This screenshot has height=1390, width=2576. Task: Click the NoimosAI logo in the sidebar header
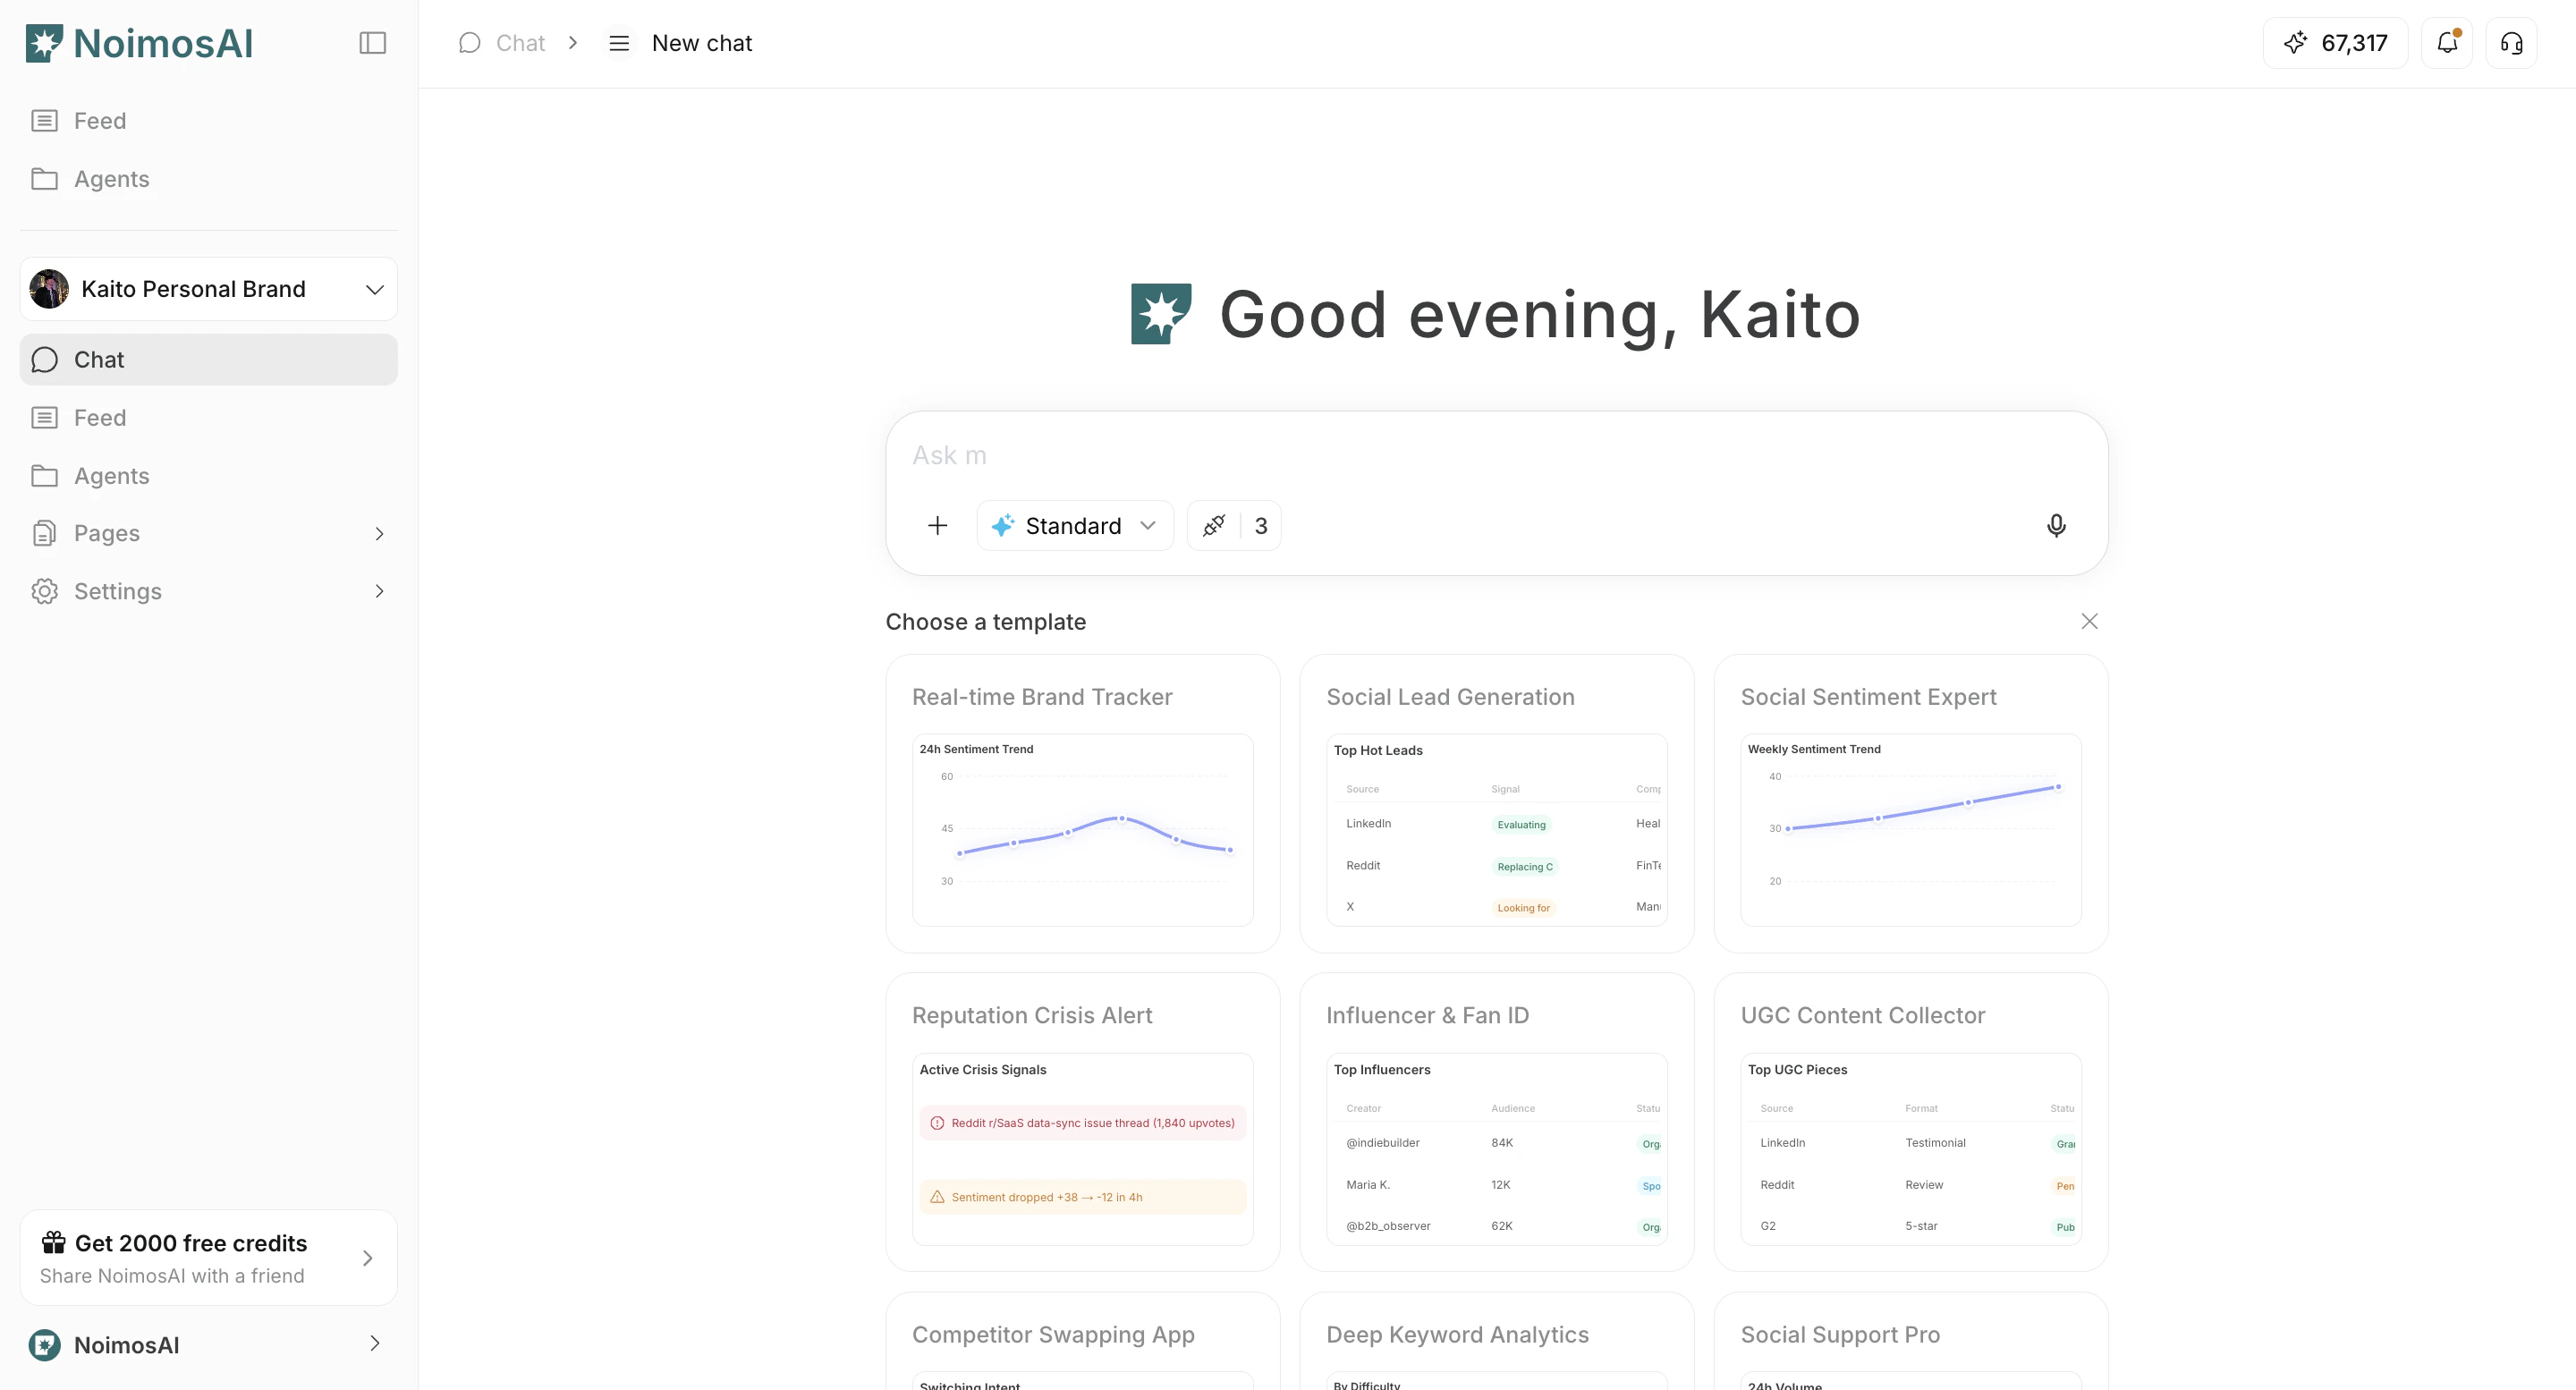pos(139,43)
